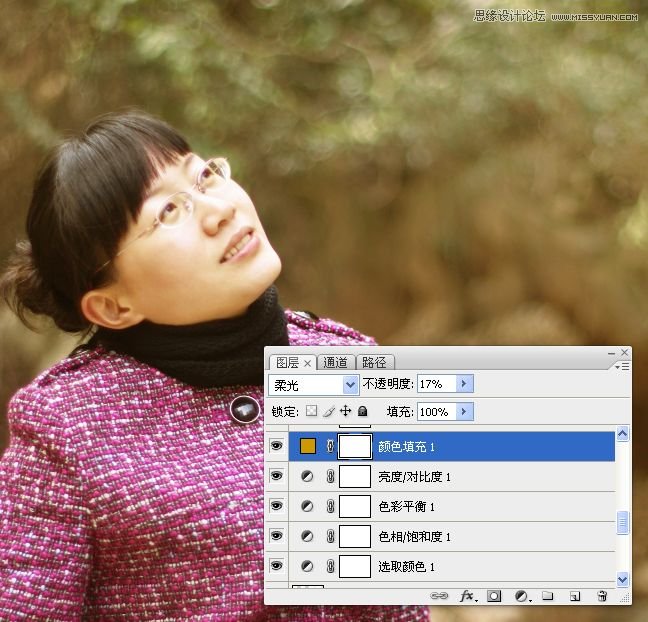Open the new adjustment layer menu
Screen dimensions: 648x622
point(522,596)
